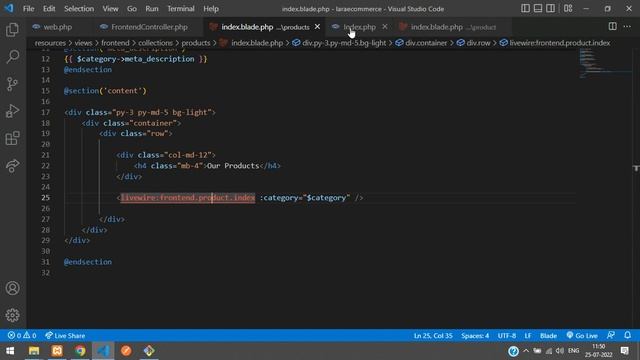
Task: Open File Explorer from taskbar
Action: coord(34,351)
